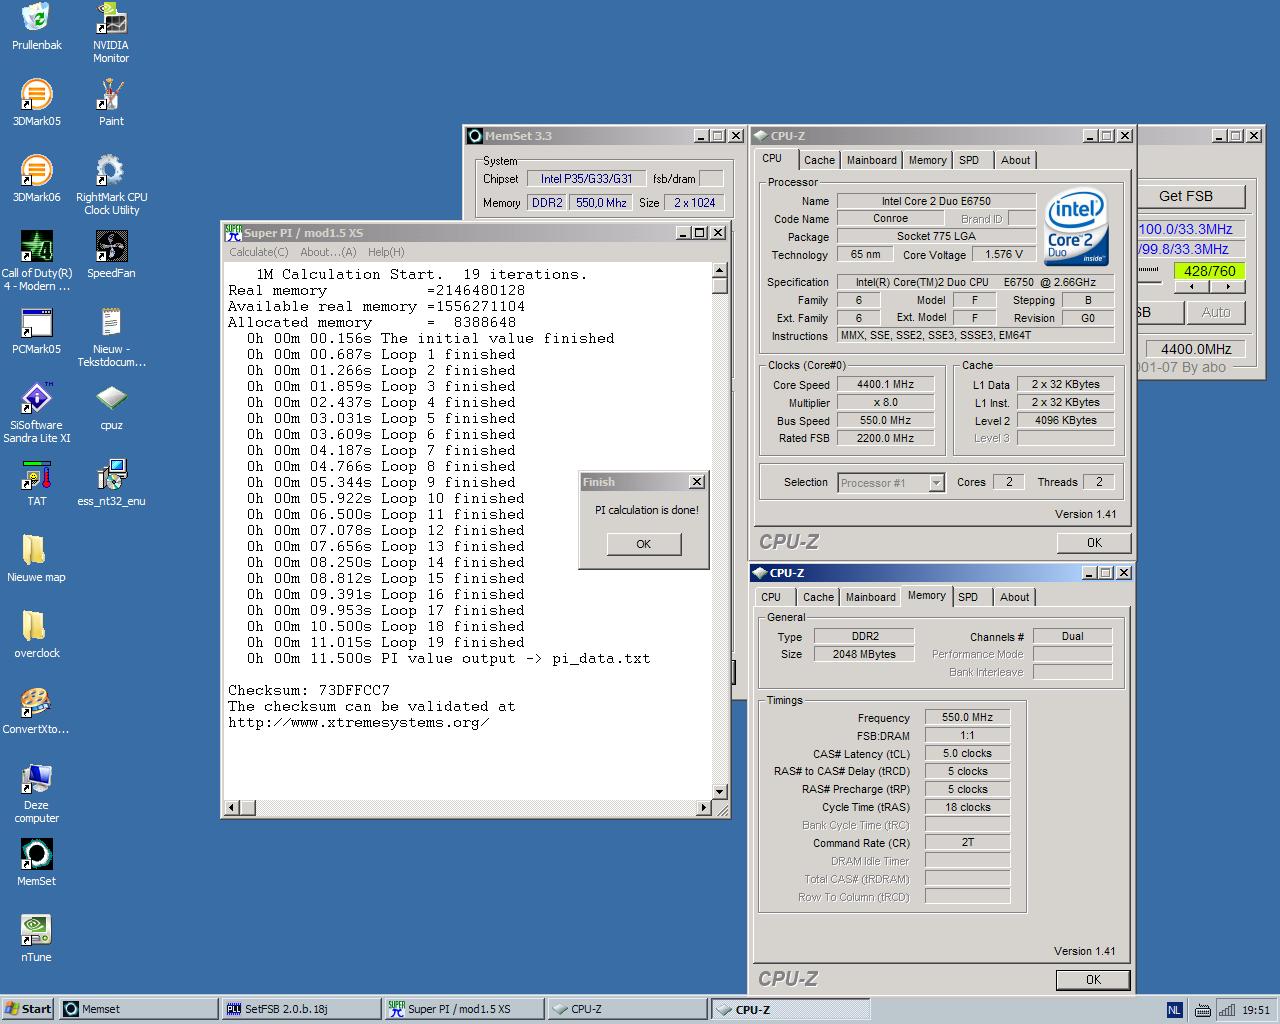Screen dimensions: 1280x1024
Task: Click Super PI vertical scrollbar down arrow
Action: coord(719,791)
